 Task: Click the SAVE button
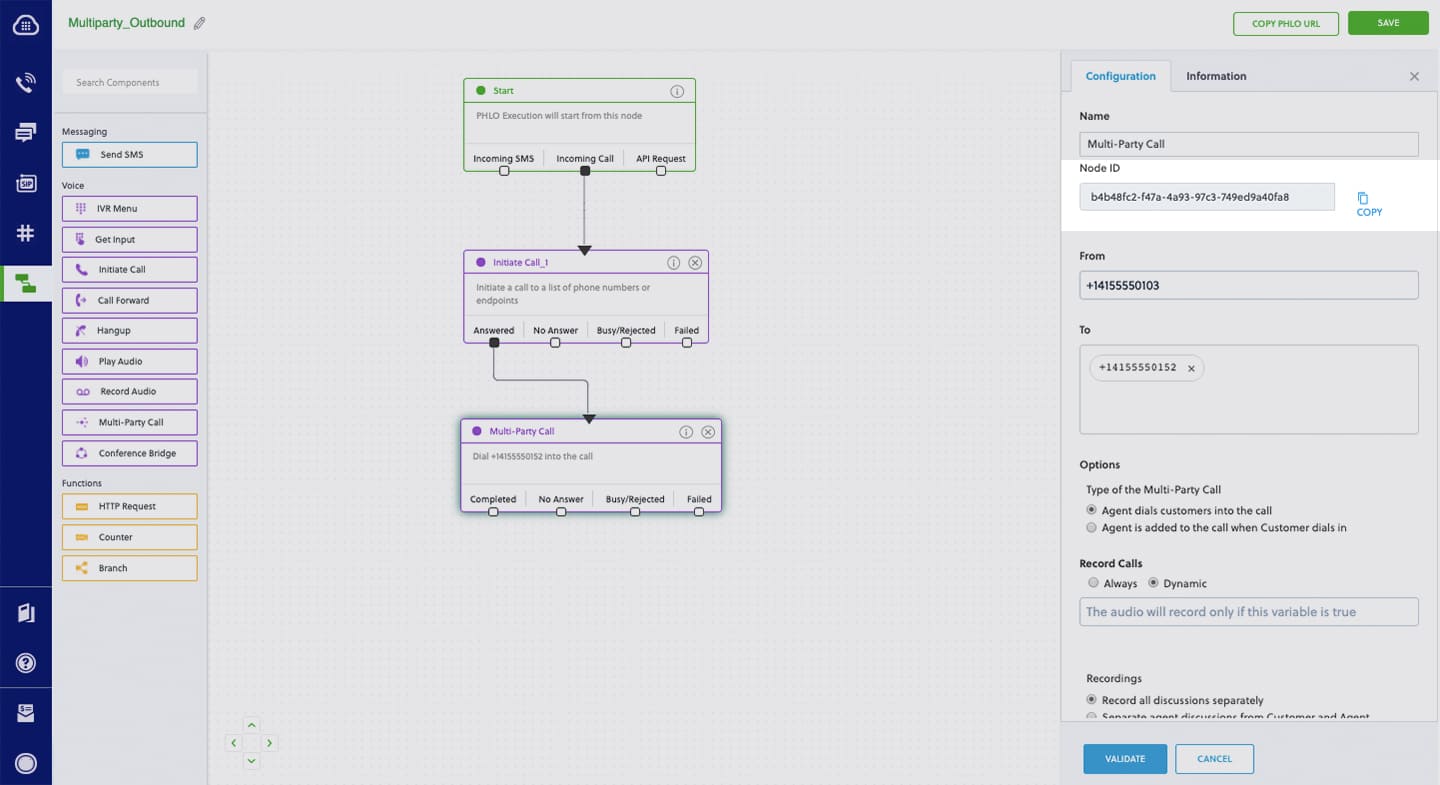1388,22
